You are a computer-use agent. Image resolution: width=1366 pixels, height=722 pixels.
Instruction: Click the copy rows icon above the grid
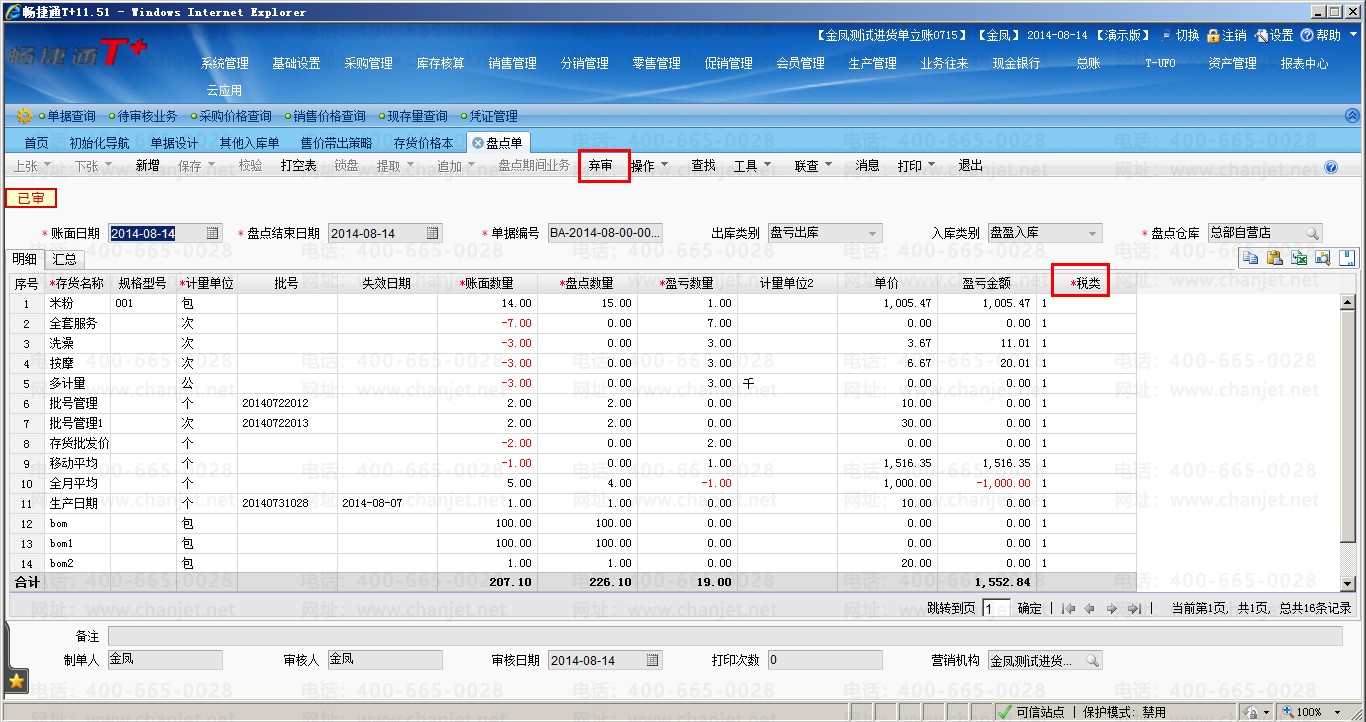point(1251,258)
